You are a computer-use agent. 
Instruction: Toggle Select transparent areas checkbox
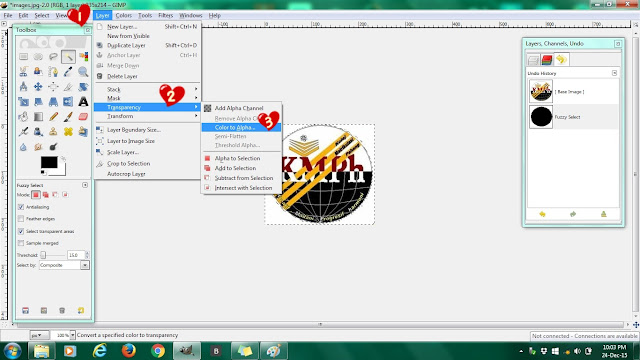[x=21, y=231]
